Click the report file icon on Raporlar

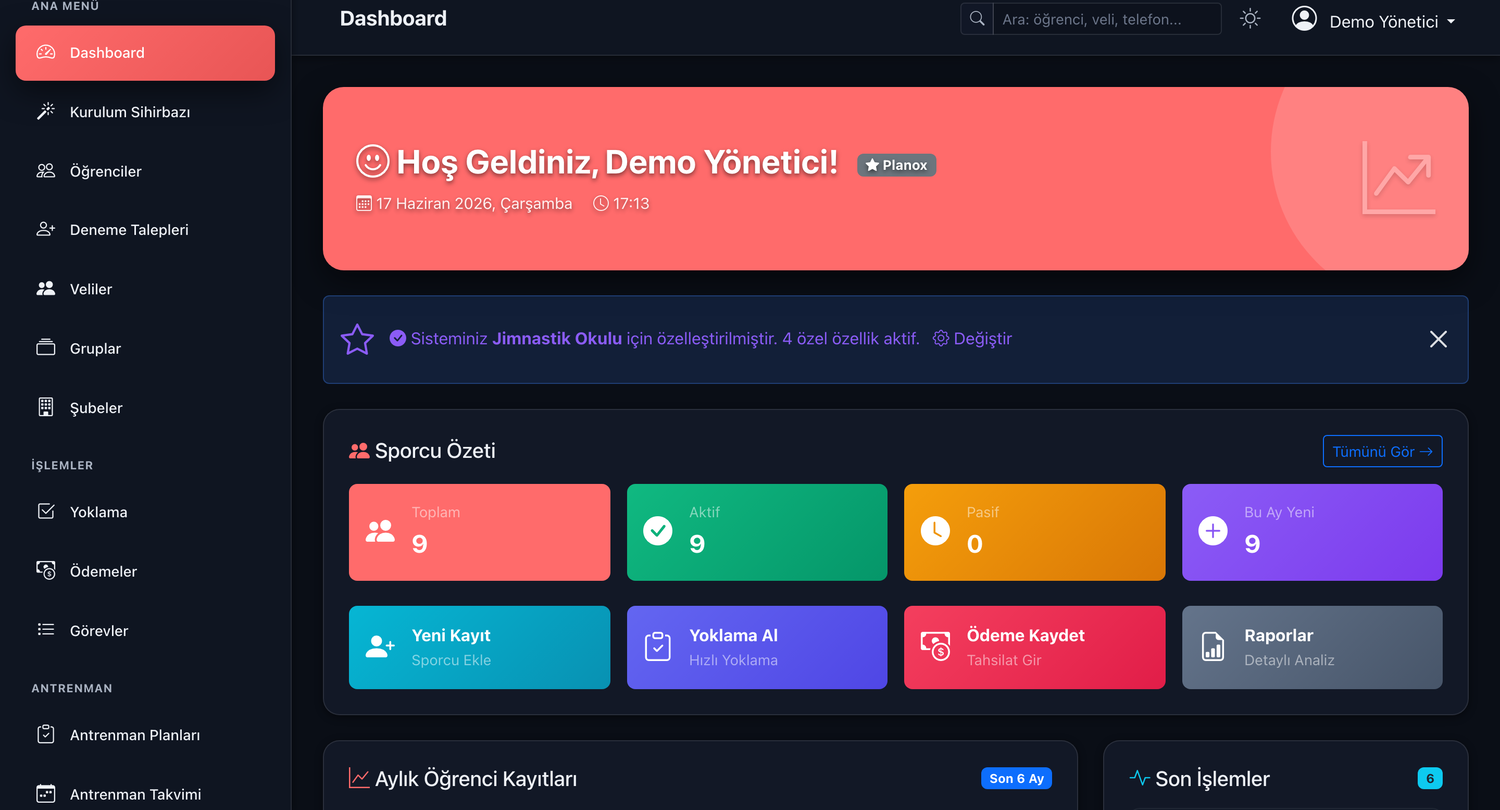pyautogui.click(x=1213, y=646)
